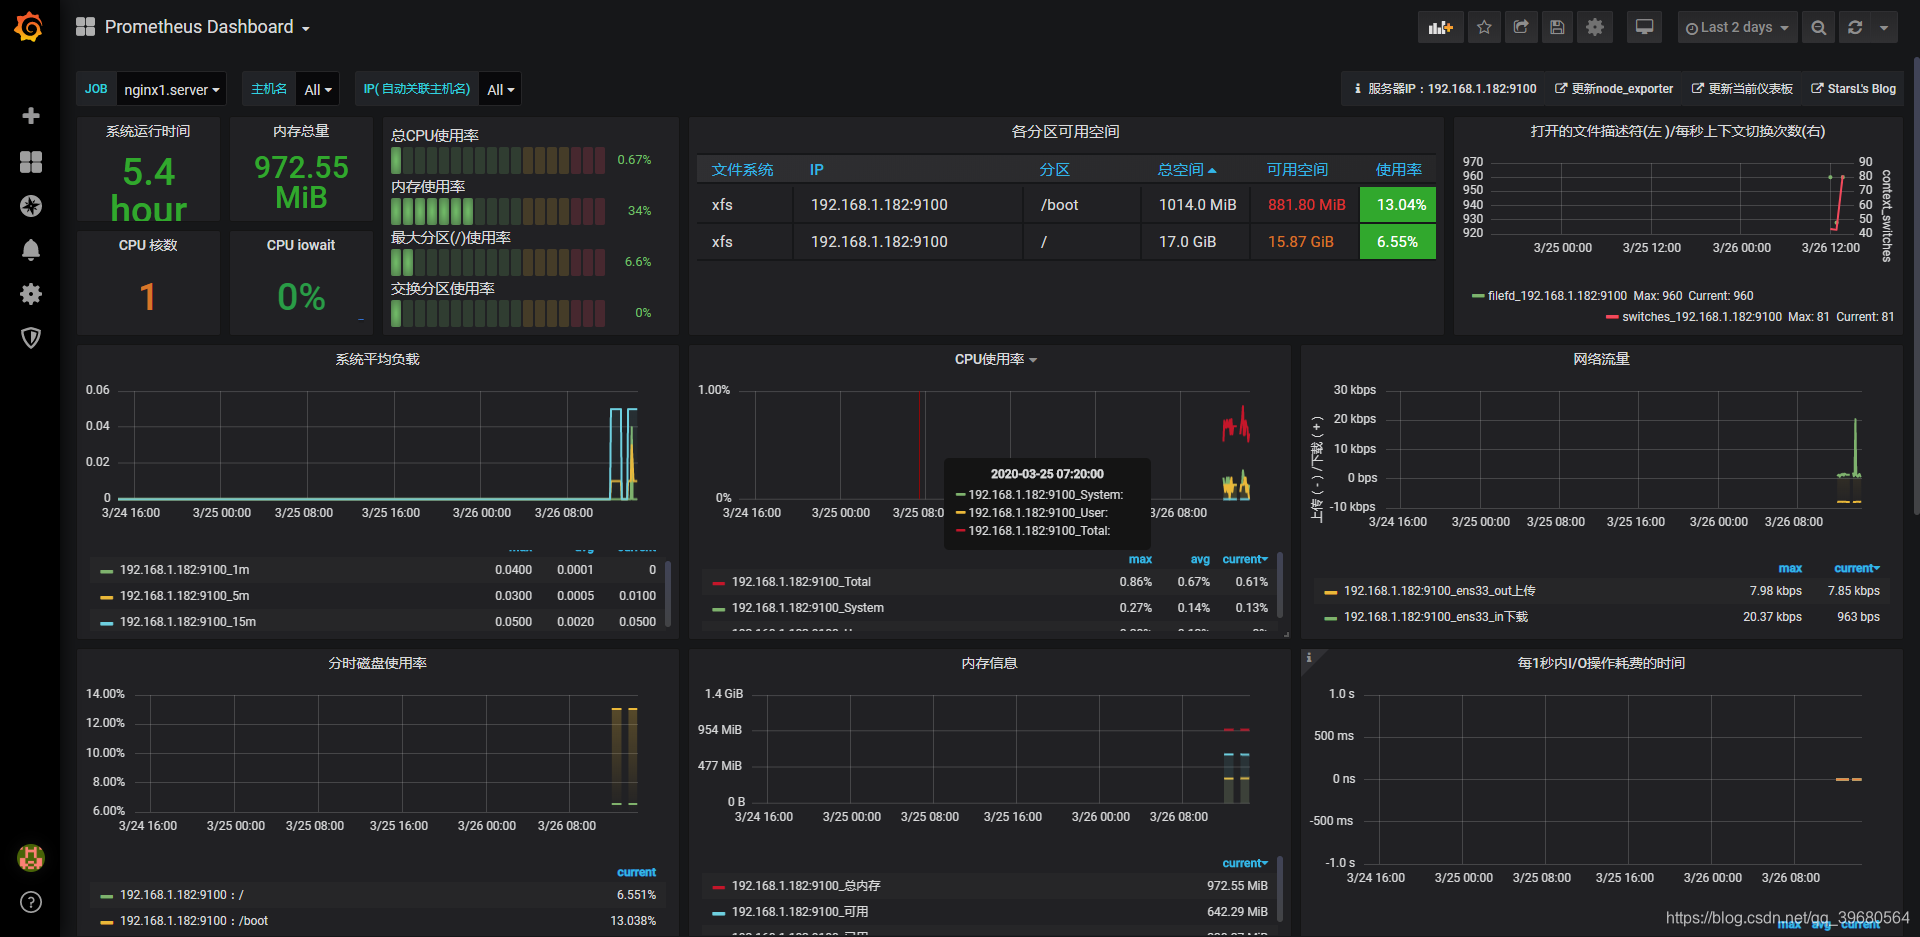Sort table by 使用率 column

[1398, 170]
